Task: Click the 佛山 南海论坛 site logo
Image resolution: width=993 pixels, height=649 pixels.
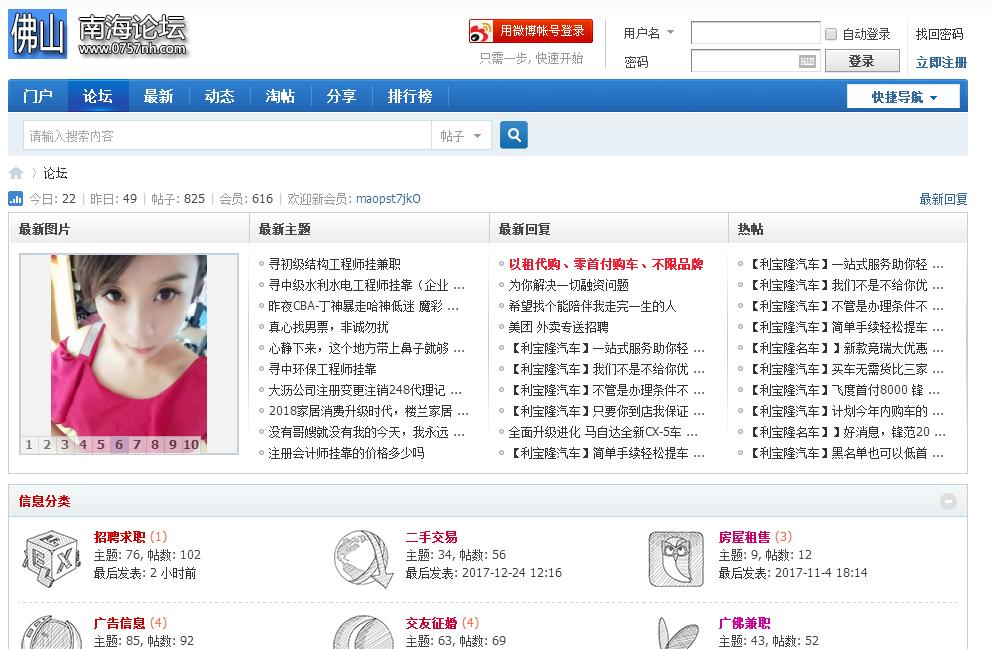Action: [x=99, y=34]
